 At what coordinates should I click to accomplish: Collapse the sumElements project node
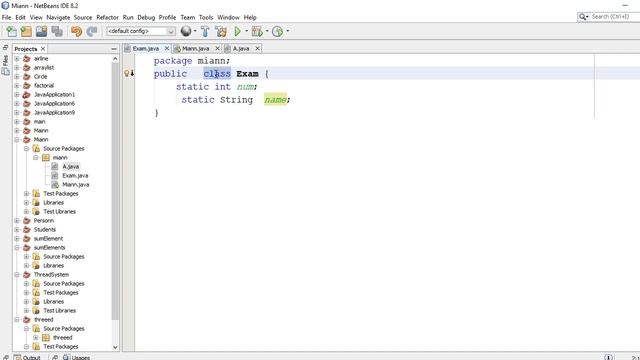point(17,248)
